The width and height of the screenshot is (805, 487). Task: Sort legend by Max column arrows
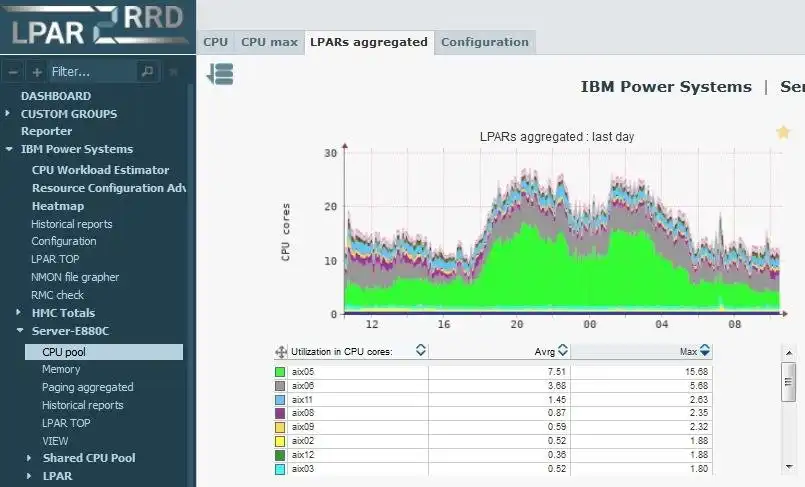705,350
